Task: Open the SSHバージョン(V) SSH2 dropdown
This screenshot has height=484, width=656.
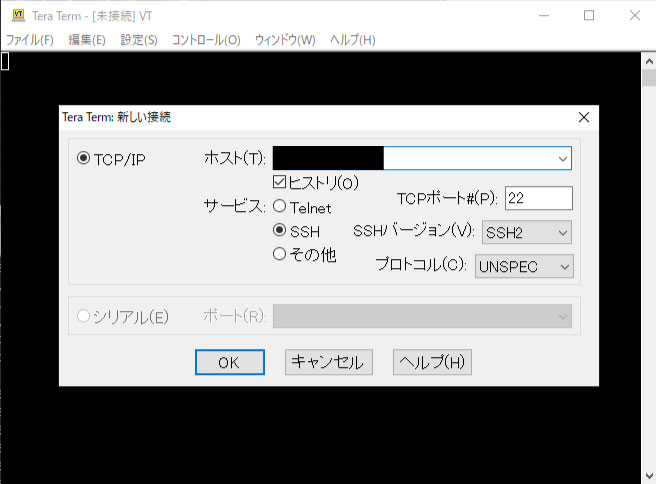Action: tap(527, 232)
